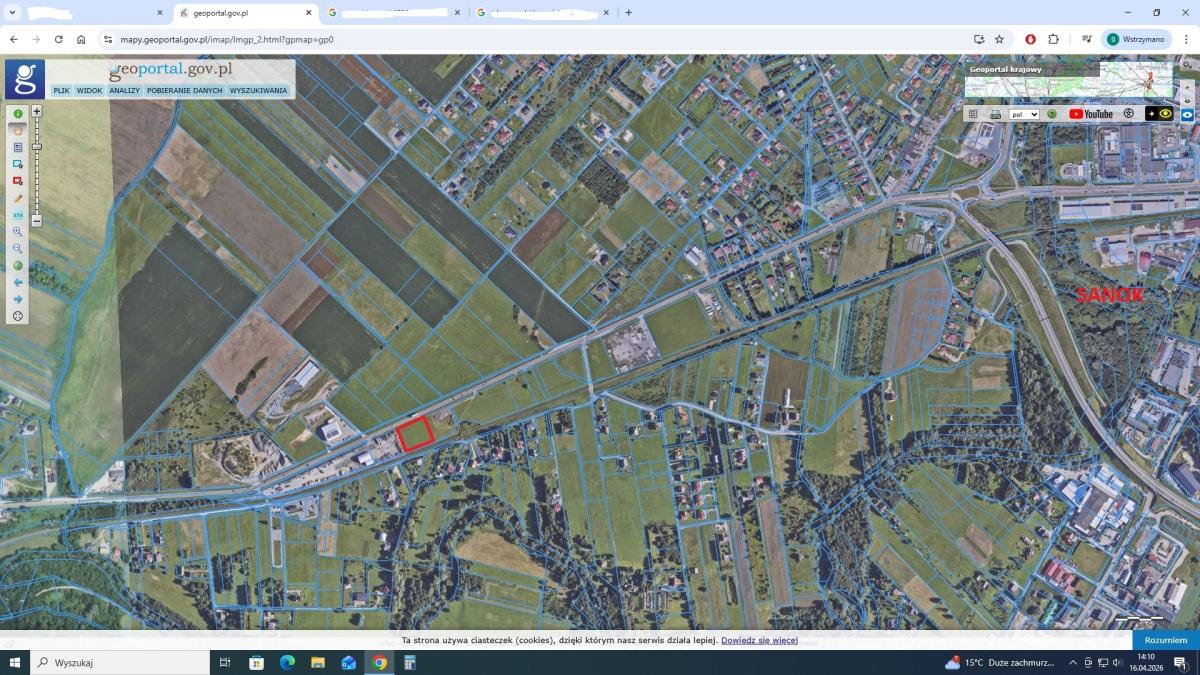Open the ANALIZY menu
Screen dimensions: 1200x675
tap(125, 91)
